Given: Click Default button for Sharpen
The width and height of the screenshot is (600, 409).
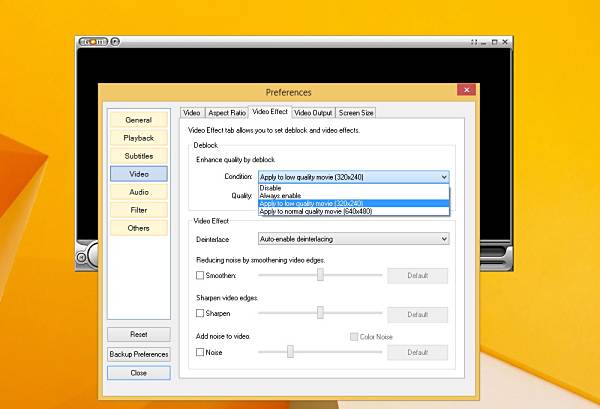Looking at the screenshot, I should (x=417, y=314).
